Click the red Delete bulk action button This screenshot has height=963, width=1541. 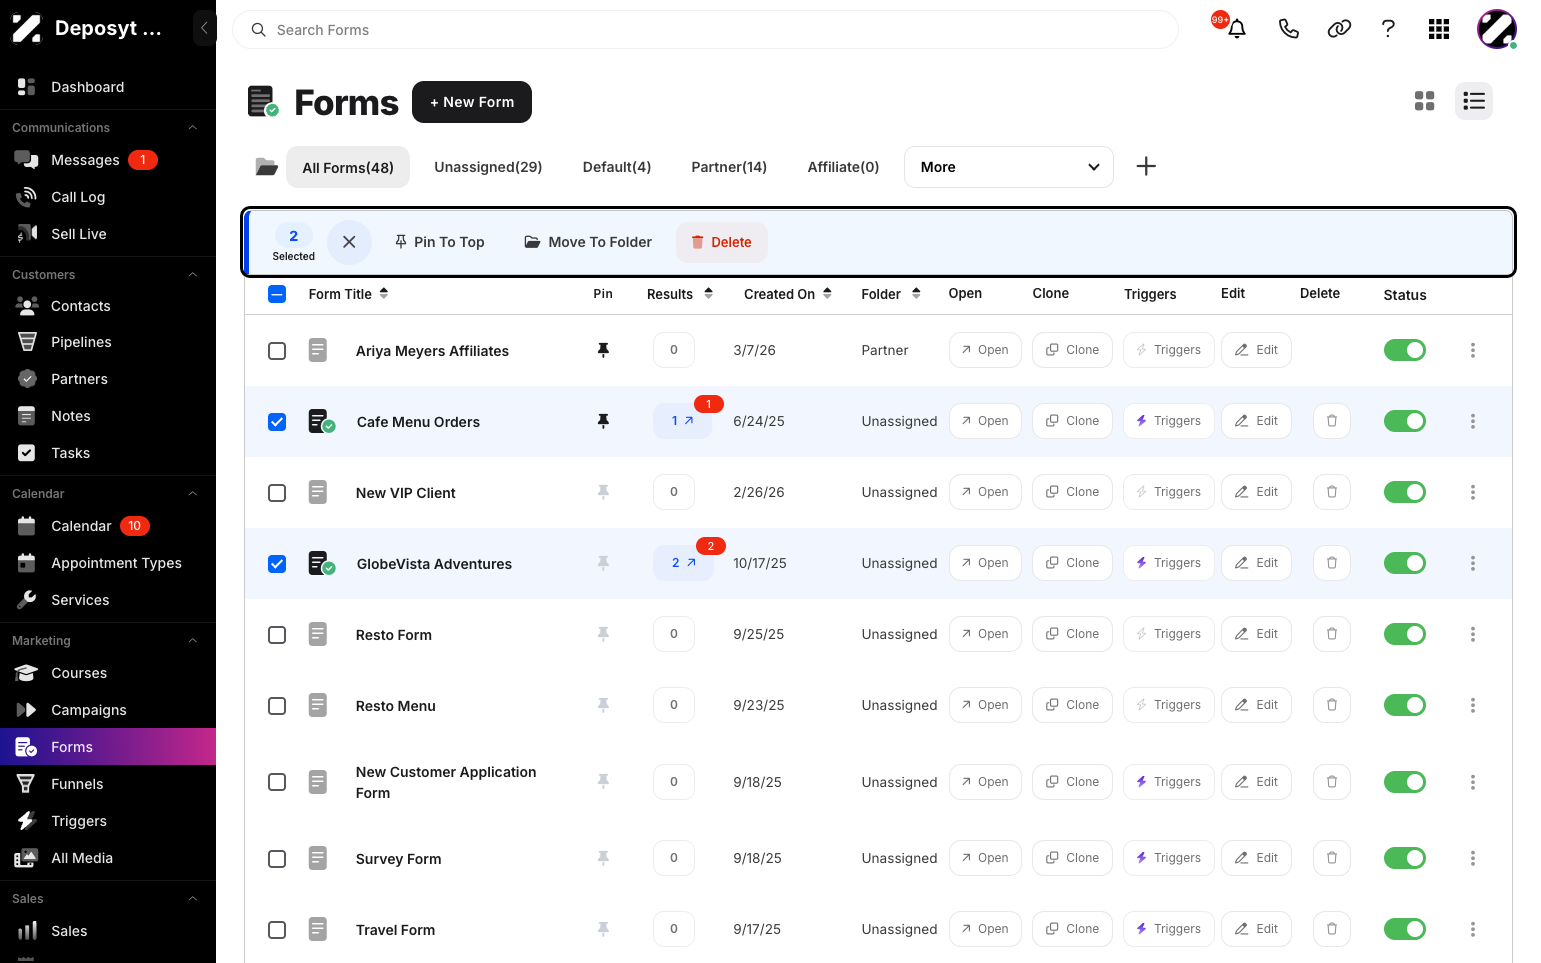[x=722, y=242]
